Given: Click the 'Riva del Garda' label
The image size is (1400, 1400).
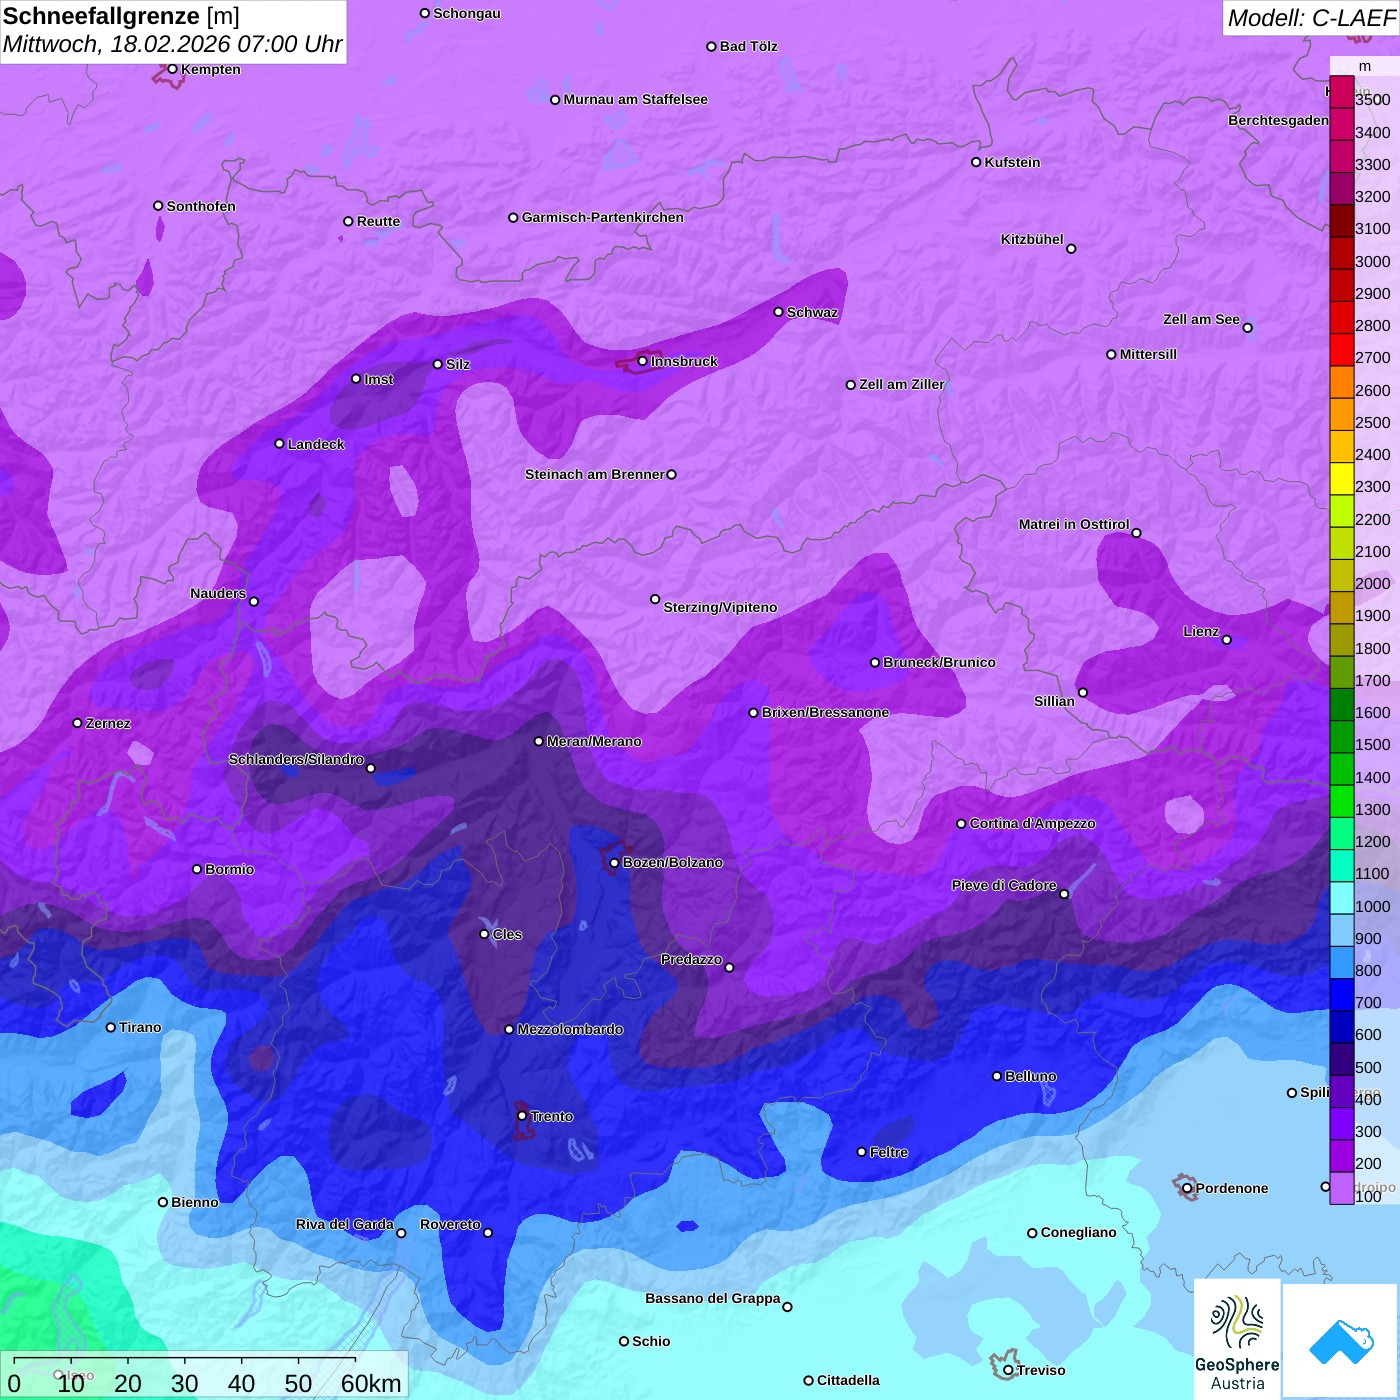Looking at the screenshot, I should pyautogui.click(x=345, y=1224).
